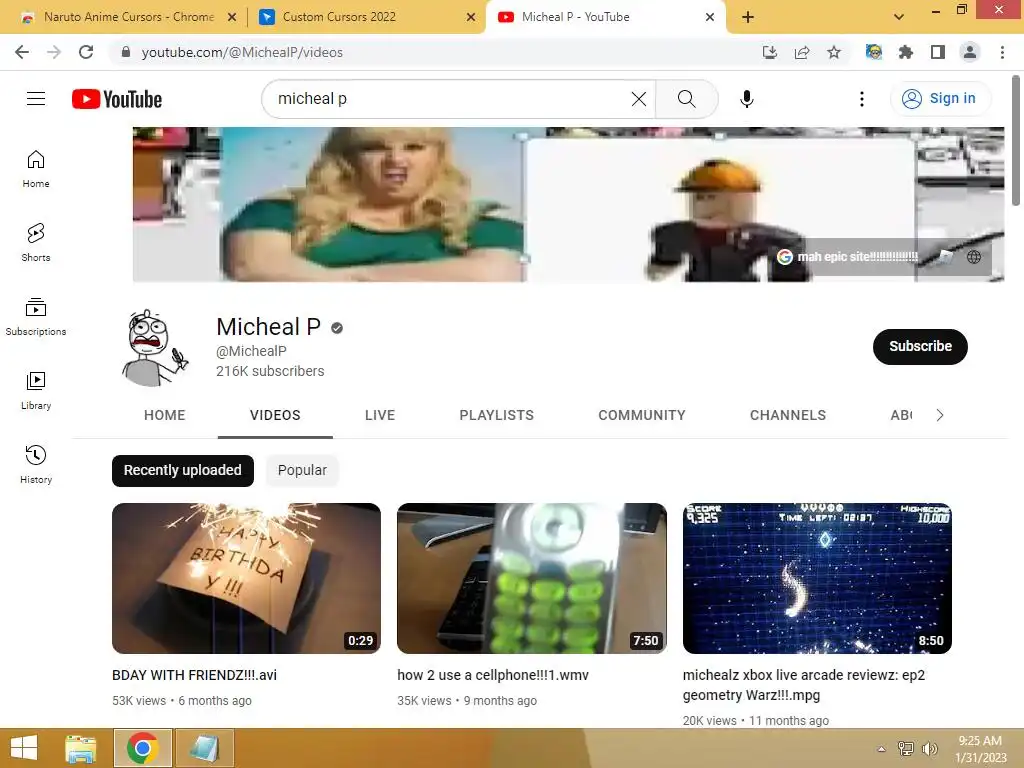Open the custom cursor extension icon
Screen dimensions: 1024x768
(x=874, y=52)
